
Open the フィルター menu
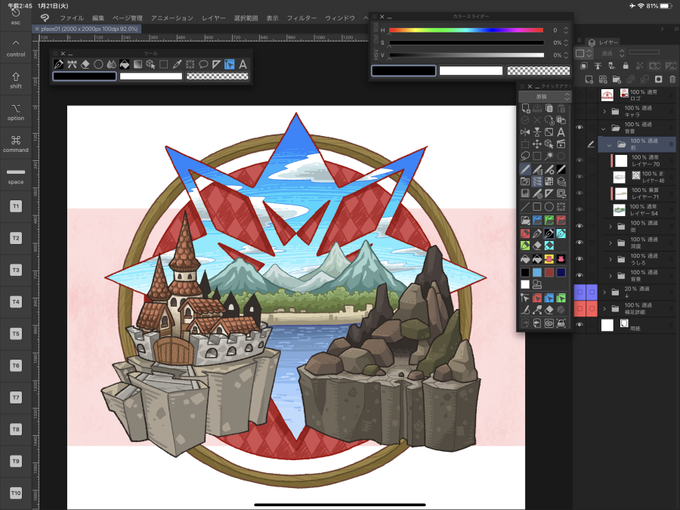point(302,18)
